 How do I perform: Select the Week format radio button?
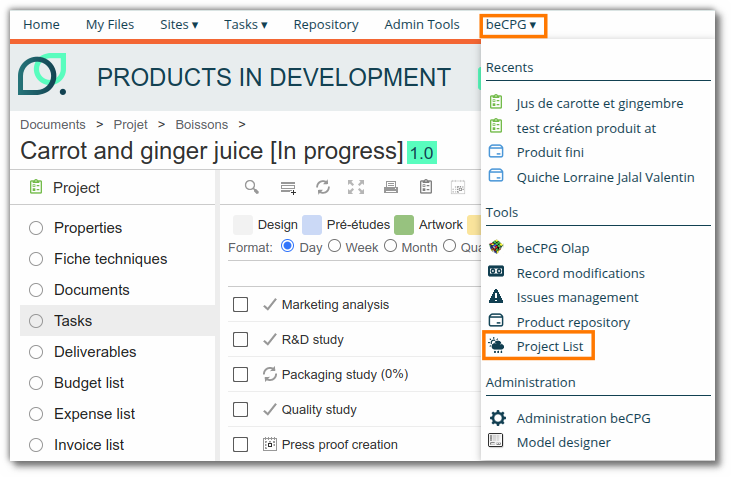tap(334, 246)
